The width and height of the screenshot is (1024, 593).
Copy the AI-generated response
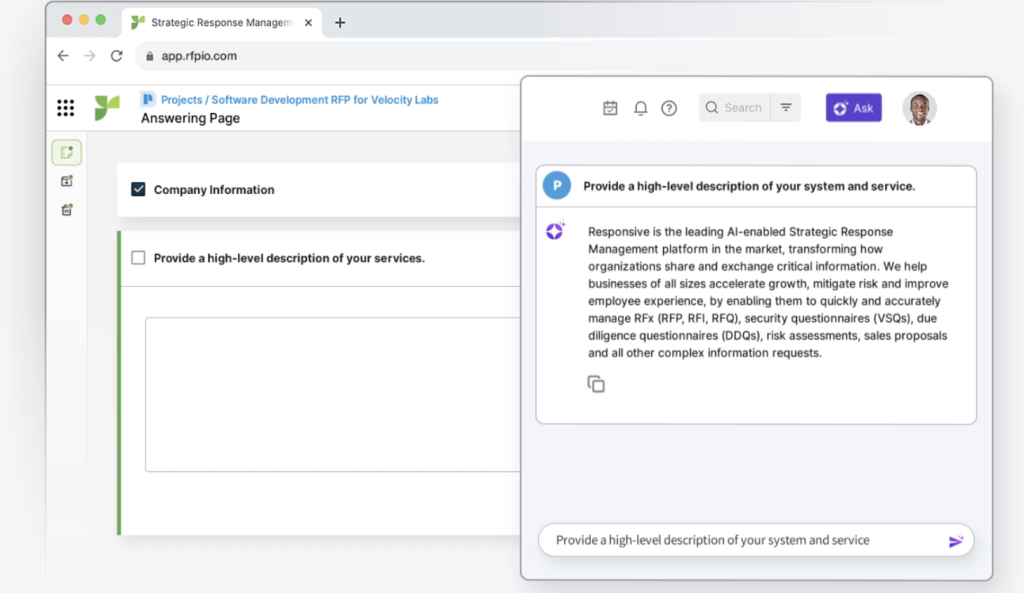coord(596,384)
